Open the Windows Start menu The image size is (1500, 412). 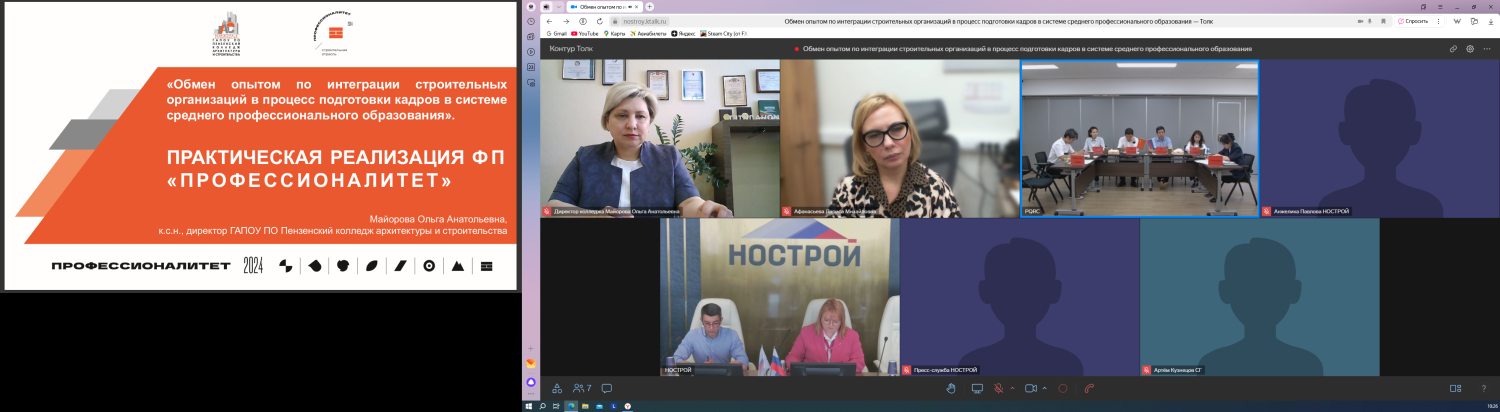point(529,406)
